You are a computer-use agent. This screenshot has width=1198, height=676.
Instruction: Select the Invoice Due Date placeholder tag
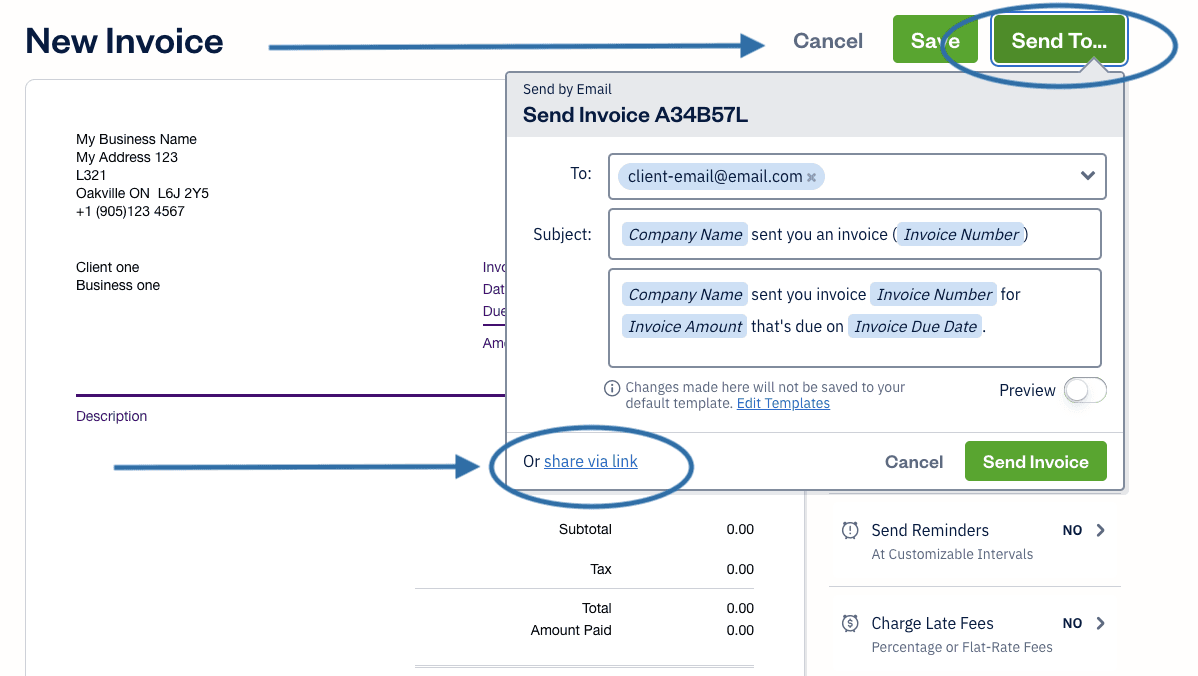click(915, 326)
